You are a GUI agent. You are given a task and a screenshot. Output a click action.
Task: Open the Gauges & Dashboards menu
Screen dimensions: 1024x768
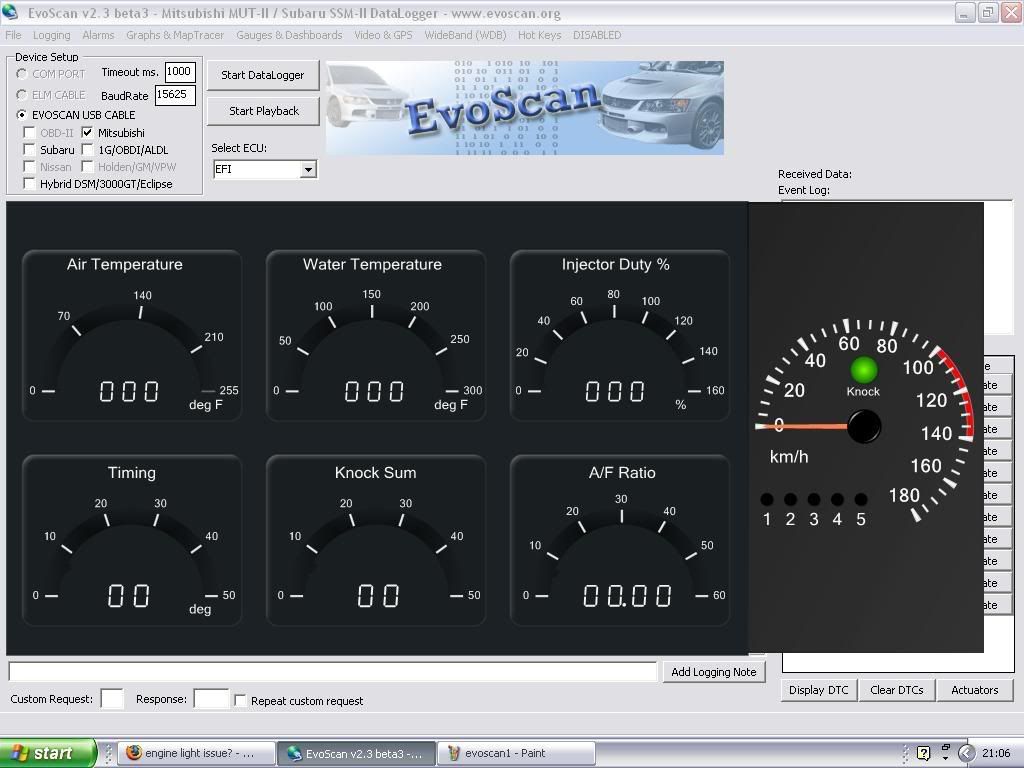289,35
